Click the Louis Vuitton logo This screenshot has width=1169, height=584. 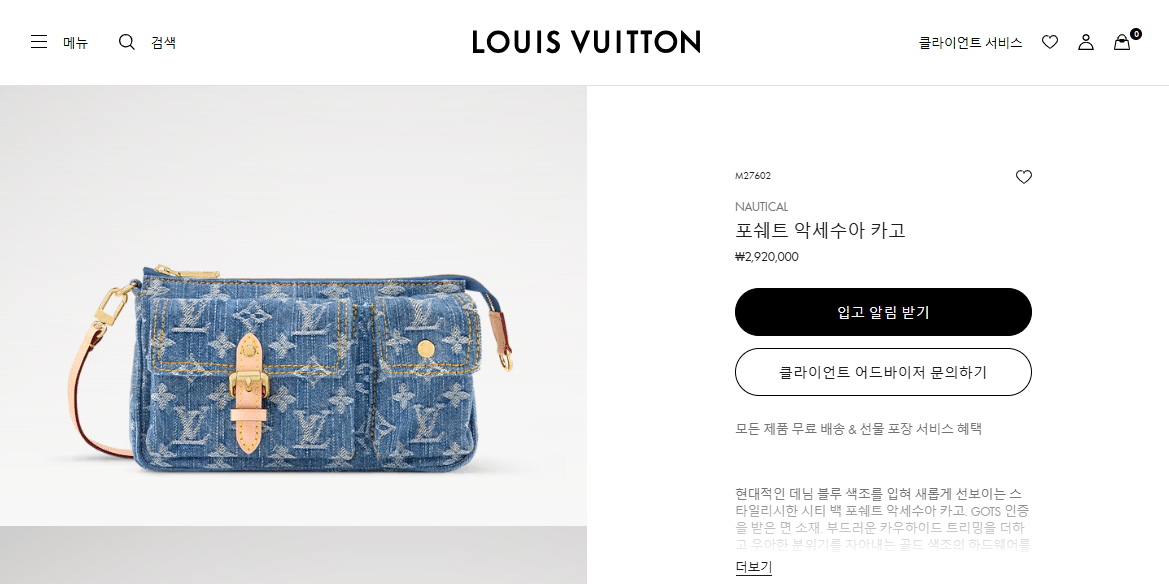pyautogui.click(x=586, y=42)
